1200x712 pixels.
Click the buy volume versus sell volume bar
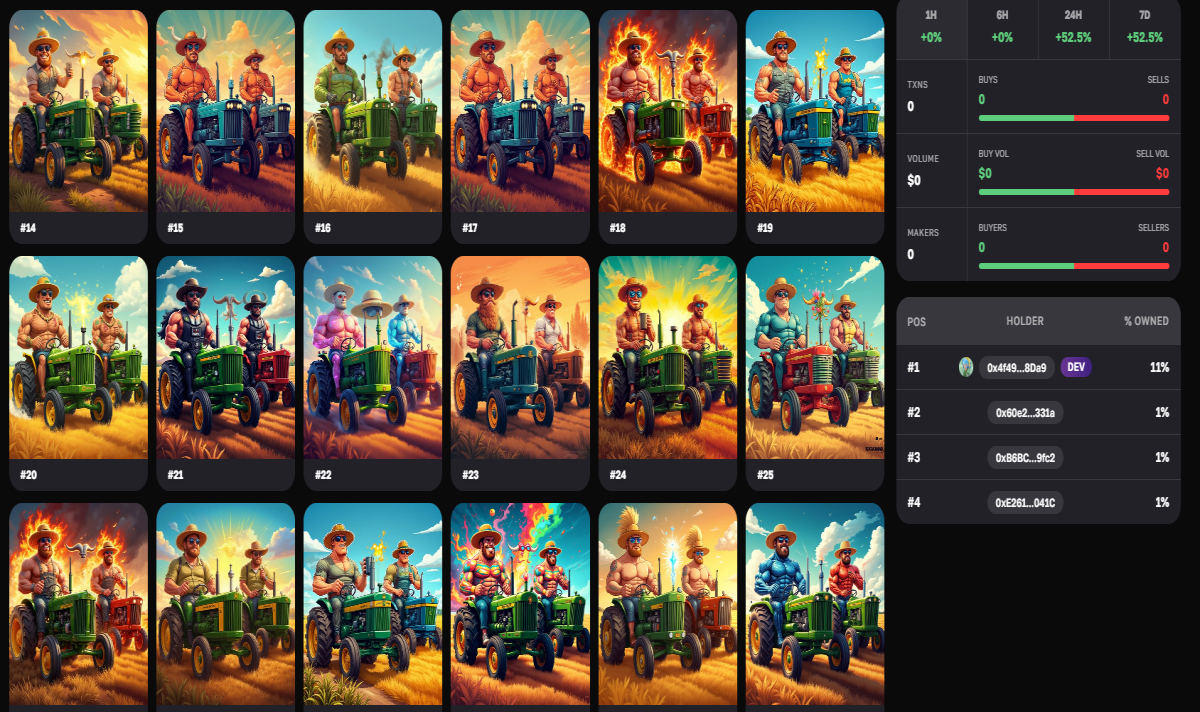(x=1074, y=192)
